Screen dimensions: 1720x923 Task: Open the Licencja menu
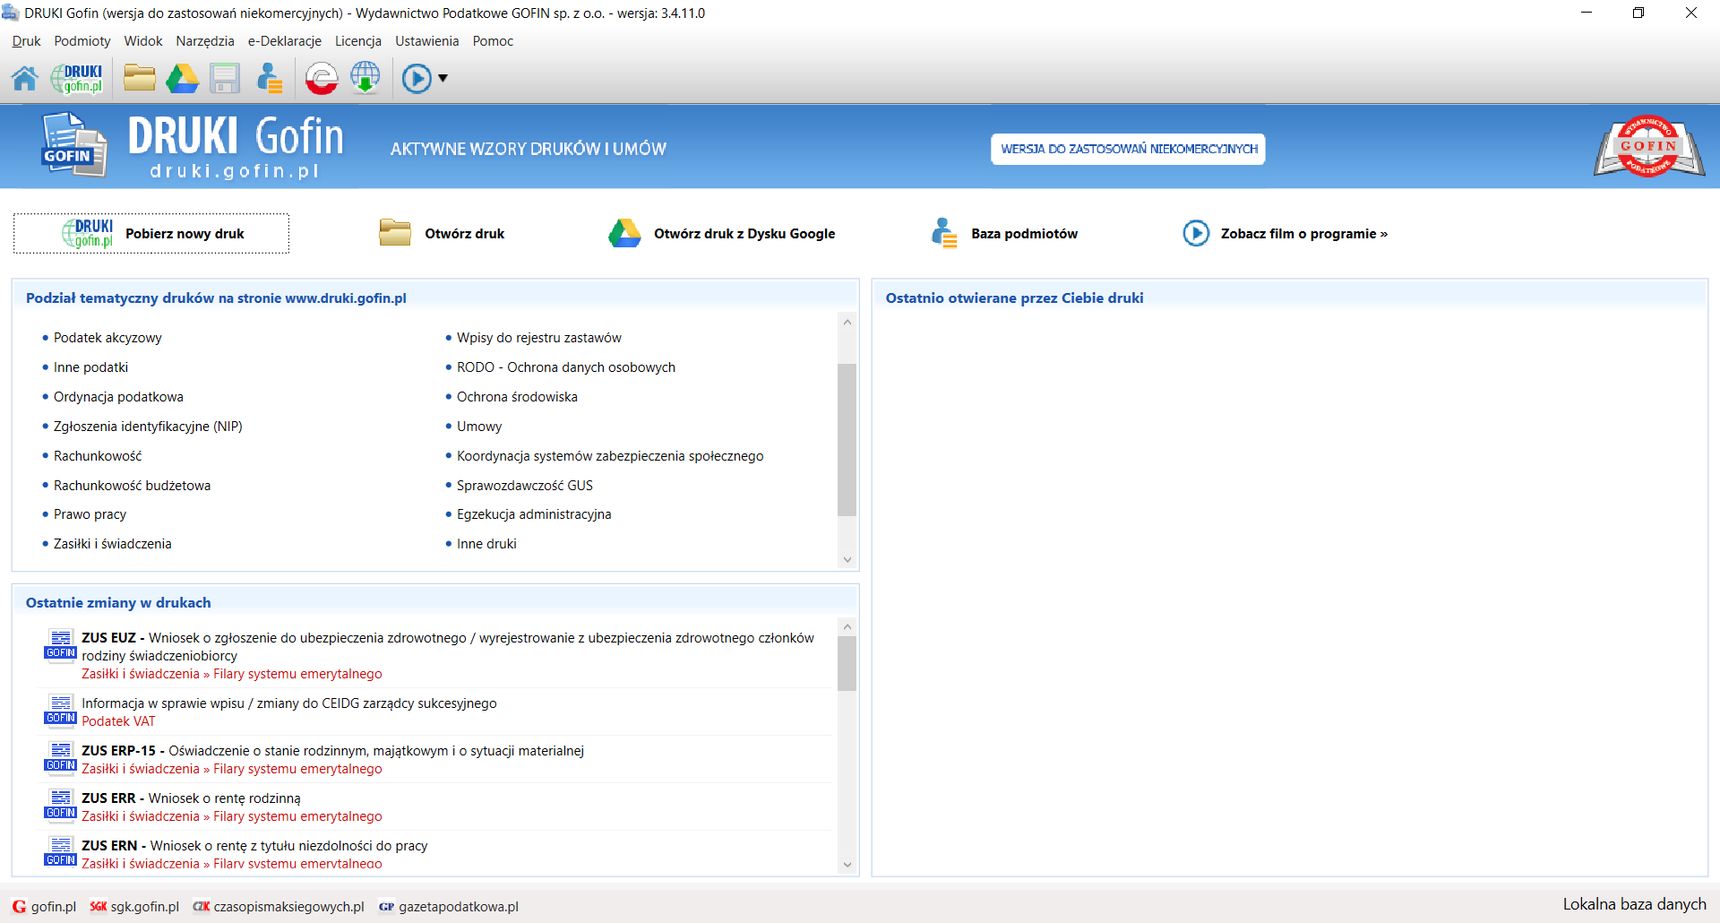click(x=358, y=41)
